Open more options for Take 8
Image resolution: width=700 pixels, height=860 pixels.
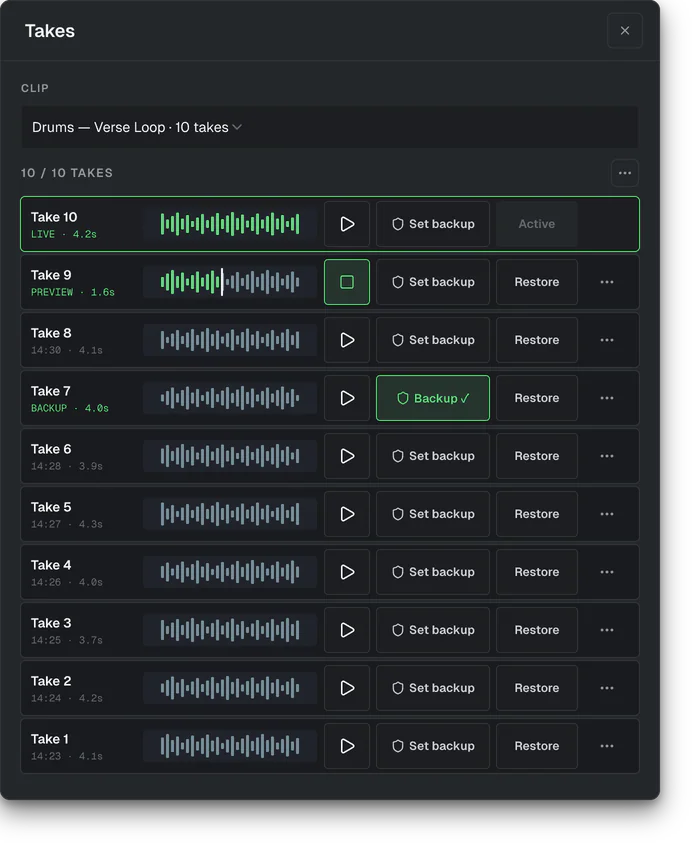click(x=607, y=340)
